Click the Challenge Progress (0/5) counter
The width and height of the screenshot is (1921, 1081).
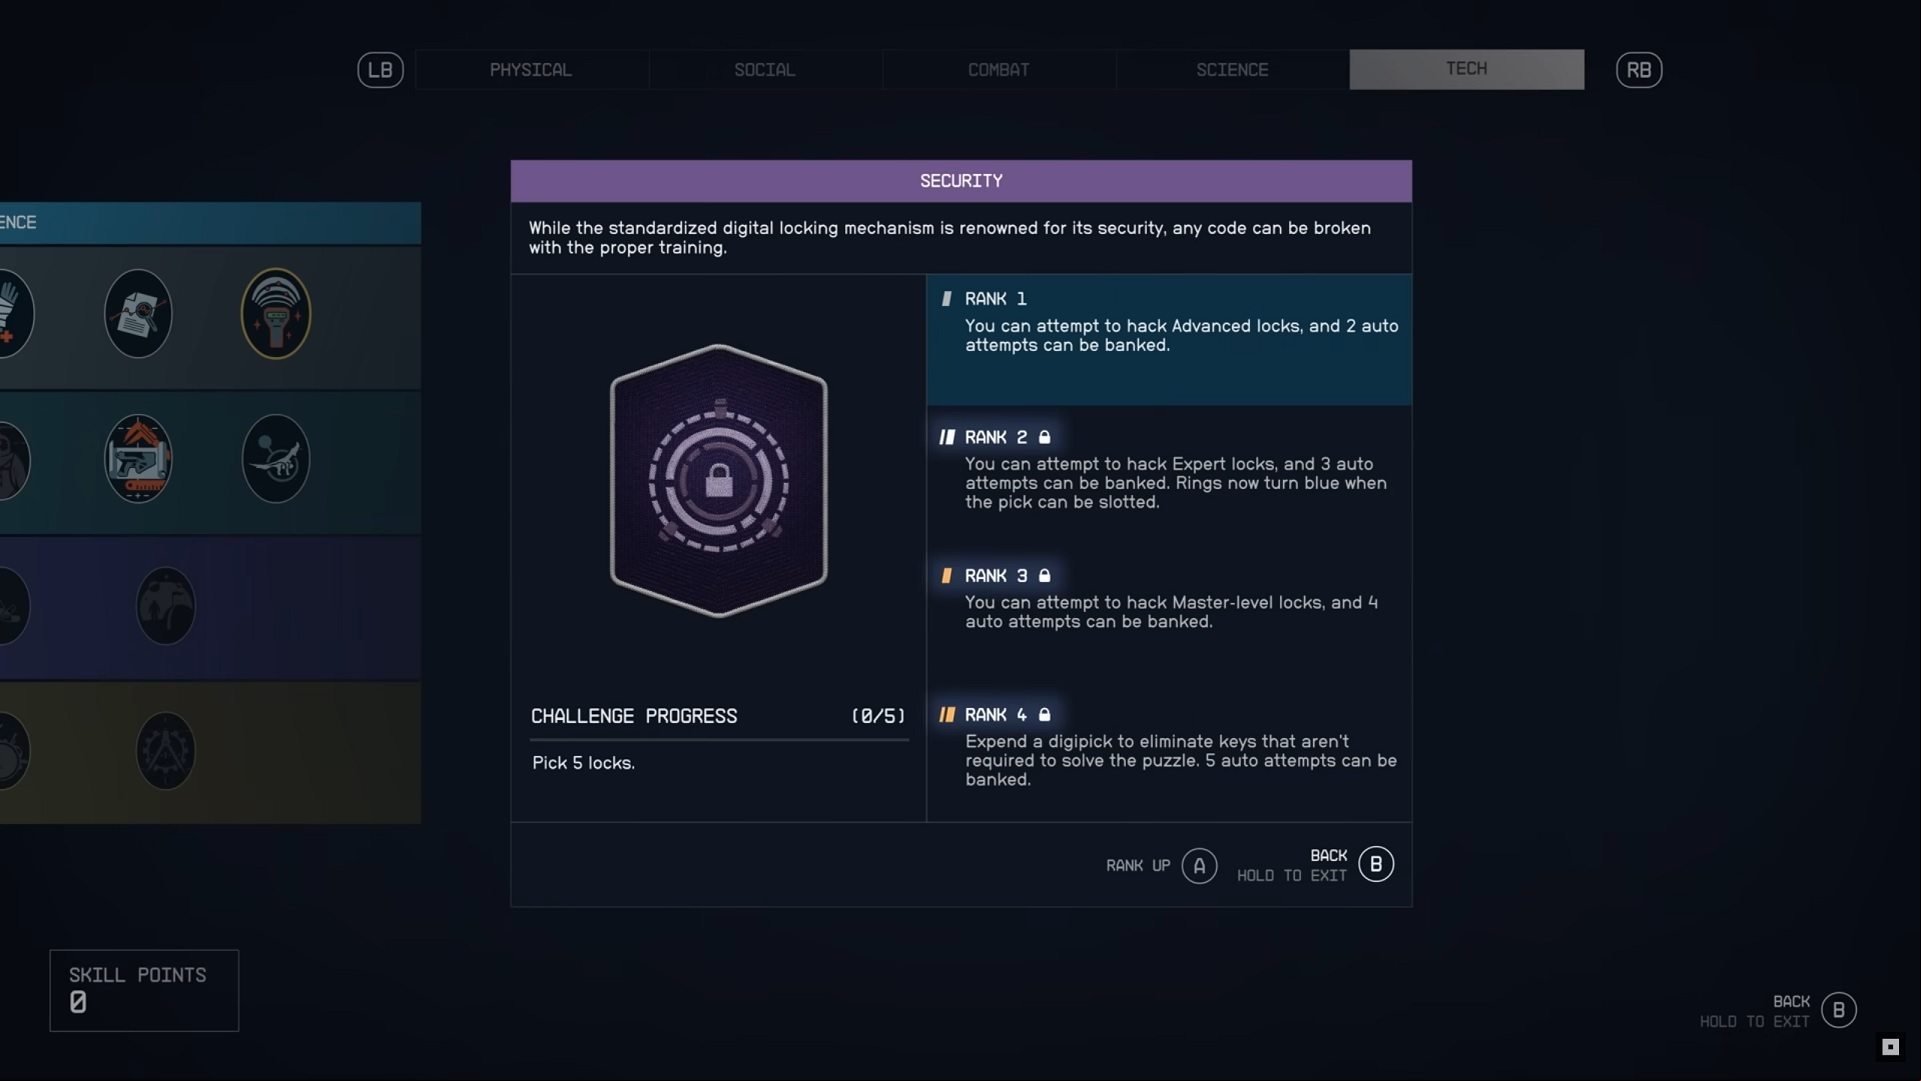coord(878,717)
